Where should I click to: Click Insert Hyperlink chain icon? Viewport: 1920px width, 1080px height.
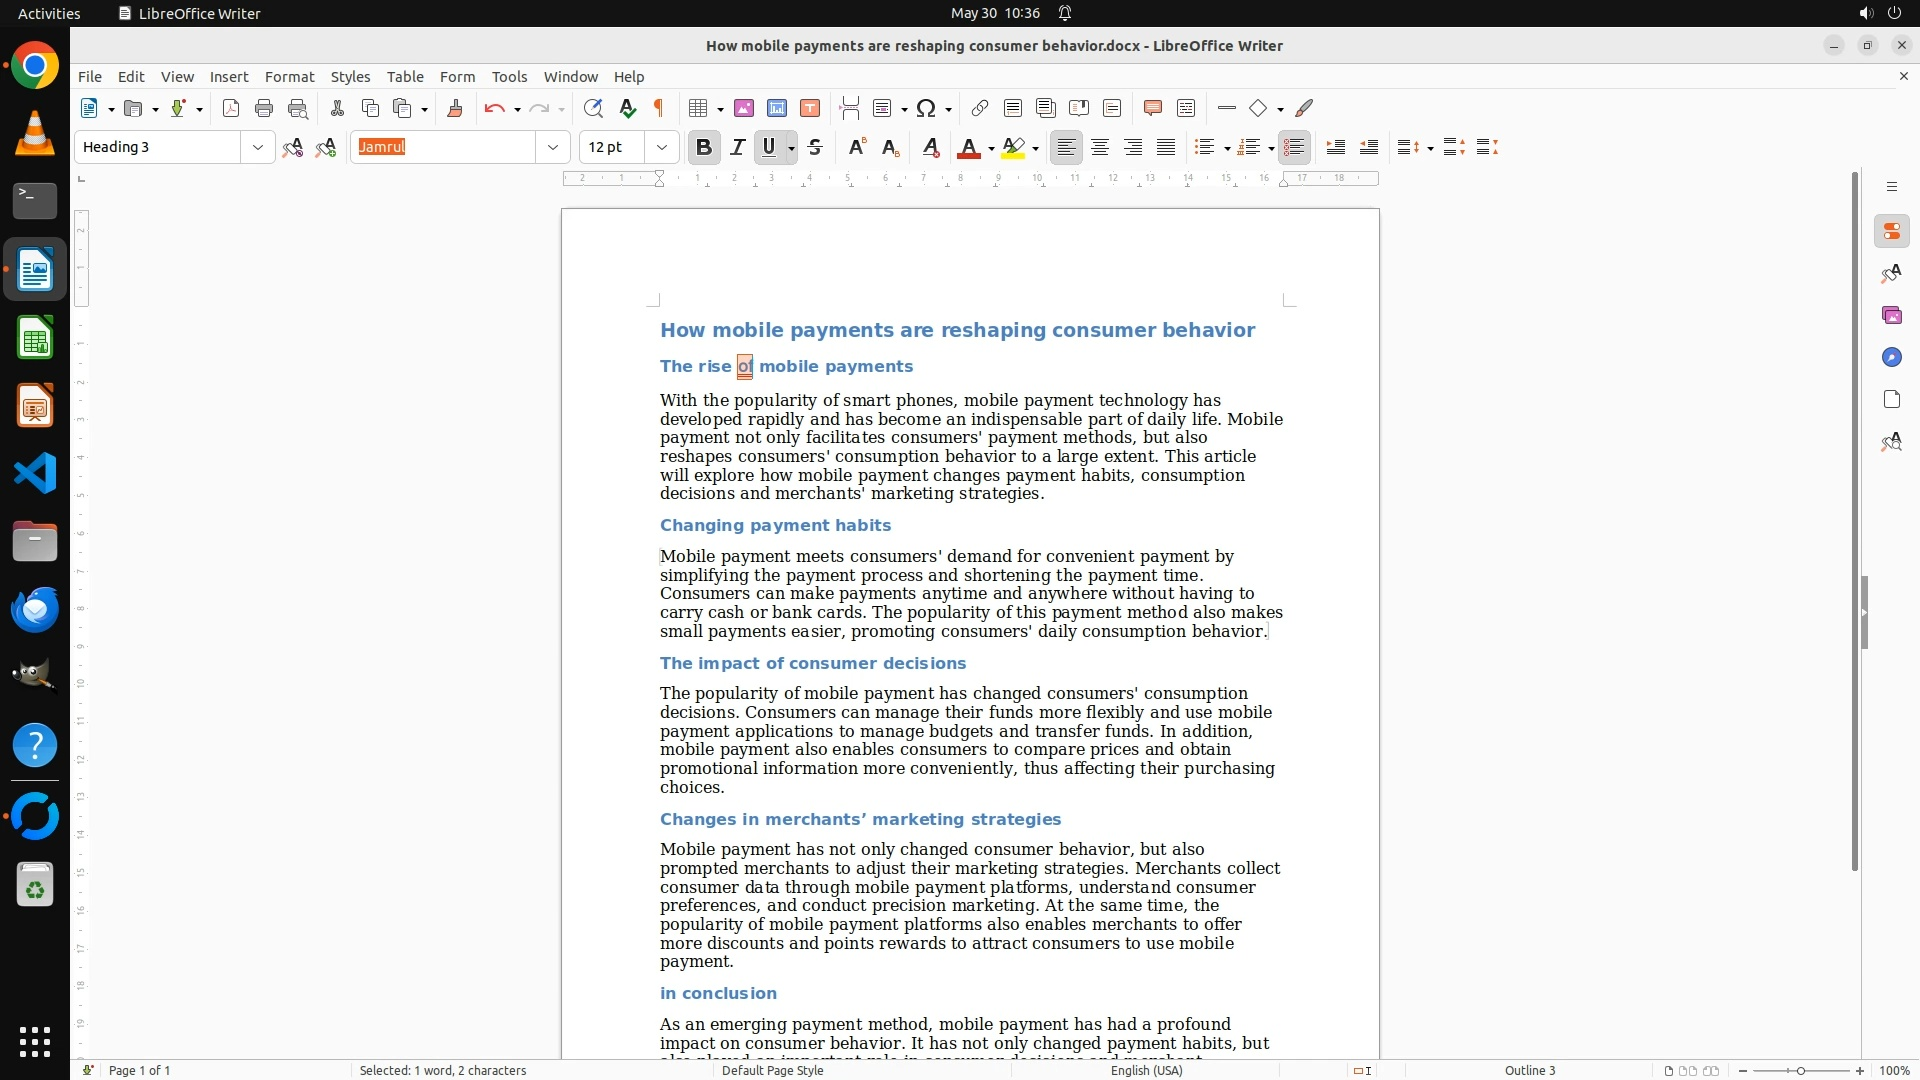tap(979, 108)
